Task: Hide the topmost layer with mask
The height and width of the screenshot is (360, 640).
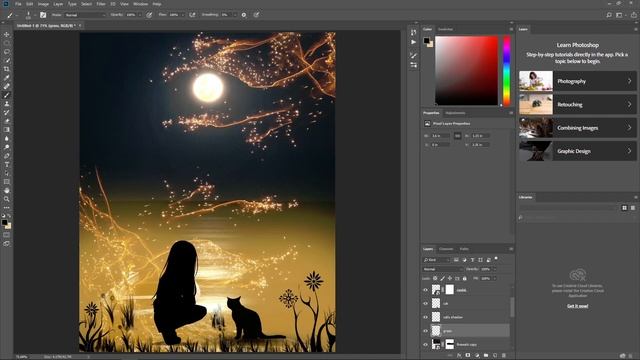Action: coord(425,290)
